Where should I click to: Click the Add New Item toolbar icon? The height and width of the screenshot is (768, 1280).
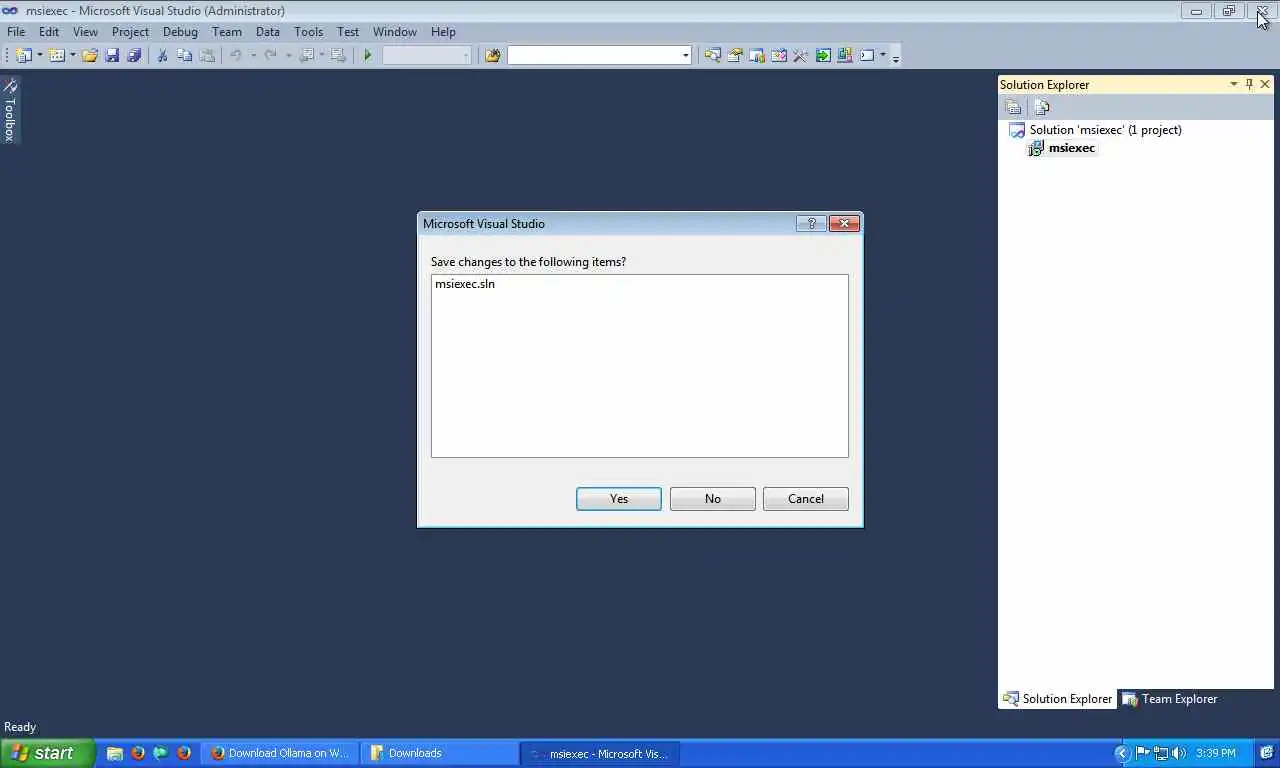57,55
